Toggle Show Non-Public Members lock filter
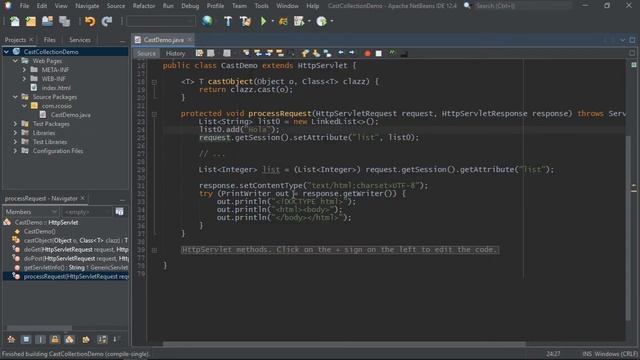Screen dimensions: 640x360 pyautogui.click(x=55, y=339)
